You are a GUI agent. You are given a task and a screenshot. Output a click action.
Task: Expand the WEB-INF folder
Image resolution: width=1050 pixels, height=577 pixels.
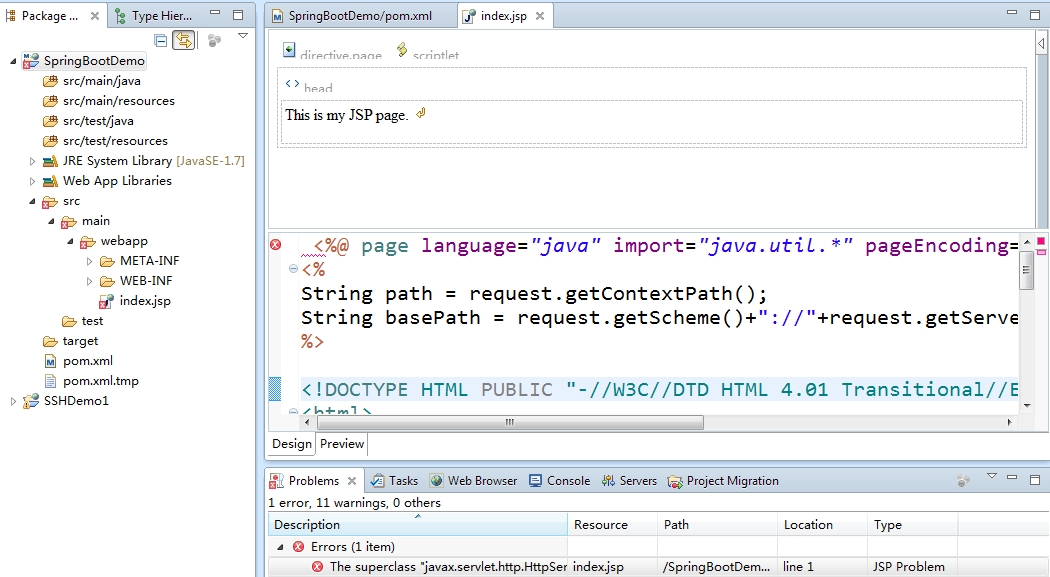[x=90, y=280]
